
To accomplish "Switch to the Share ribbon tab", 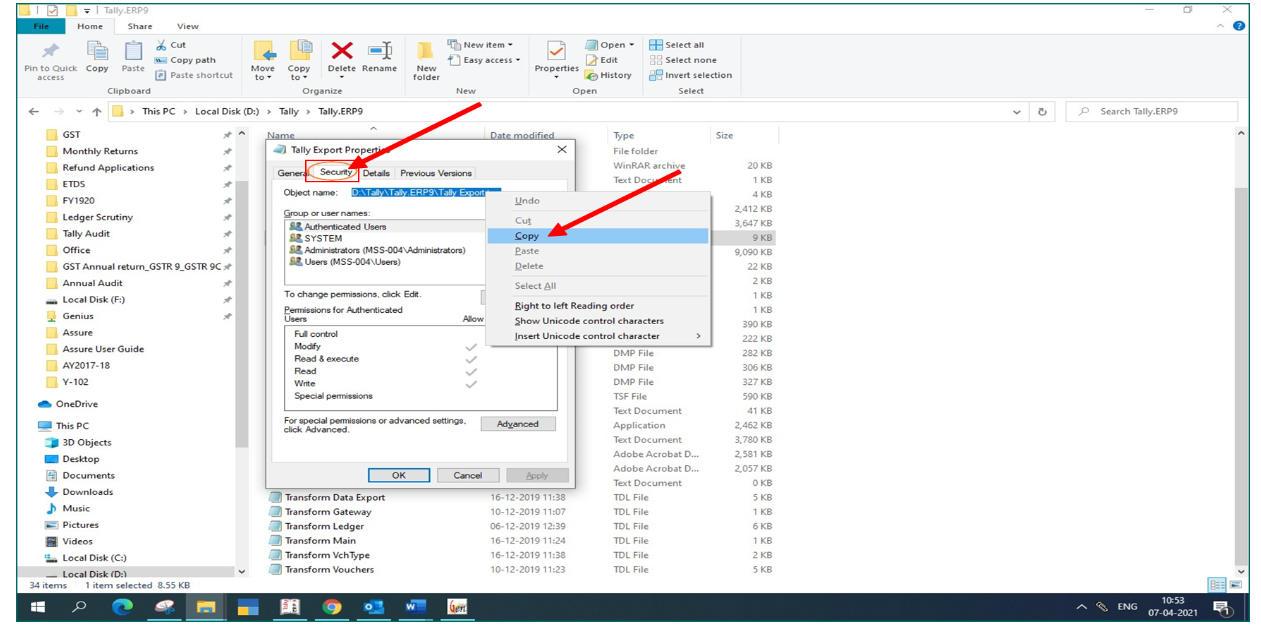I will coord(140,26).
